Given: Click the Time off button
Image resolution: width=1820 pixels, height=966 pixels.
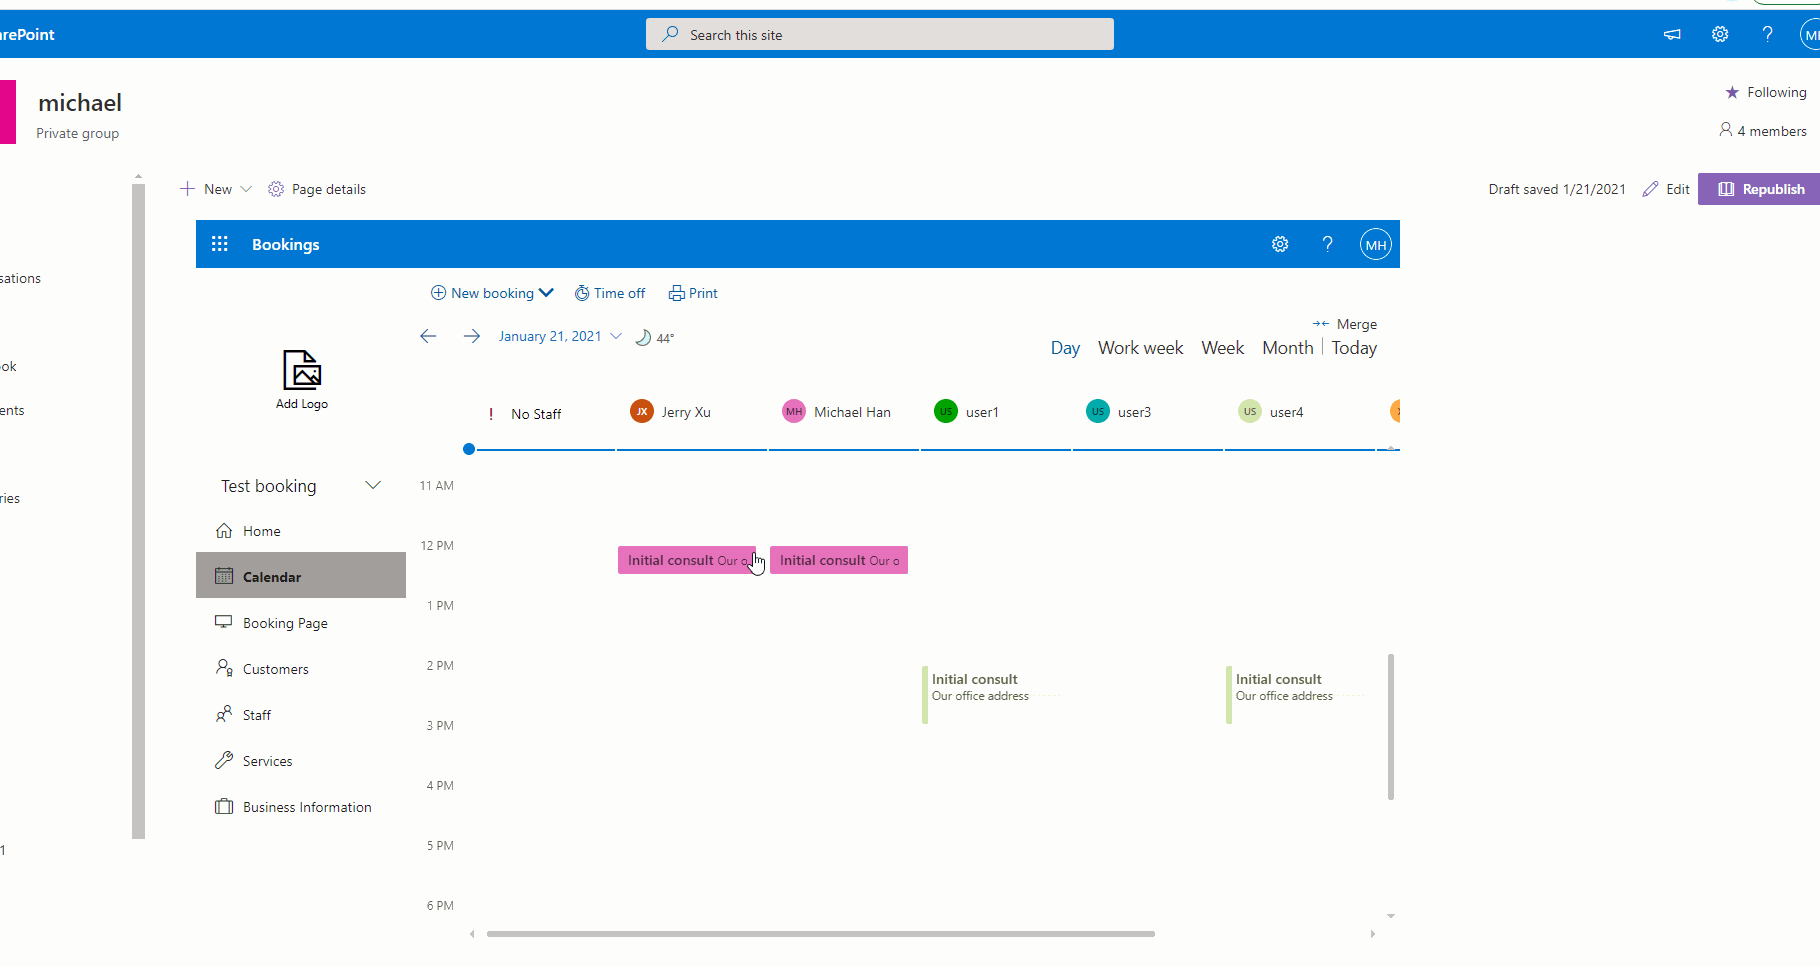Looking at the screenshot, I should pos(610,293).
